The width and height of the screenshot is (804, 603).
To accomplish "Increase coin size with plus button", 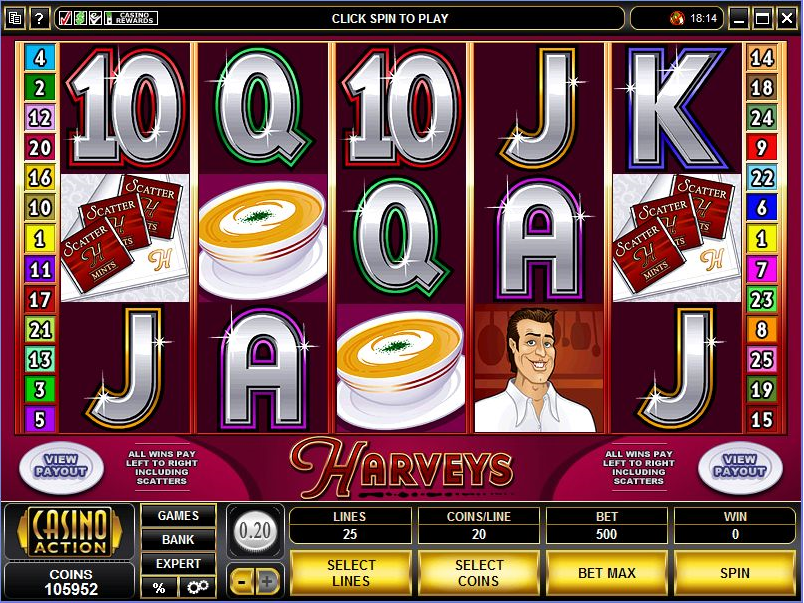I will [x=267, y=581].
